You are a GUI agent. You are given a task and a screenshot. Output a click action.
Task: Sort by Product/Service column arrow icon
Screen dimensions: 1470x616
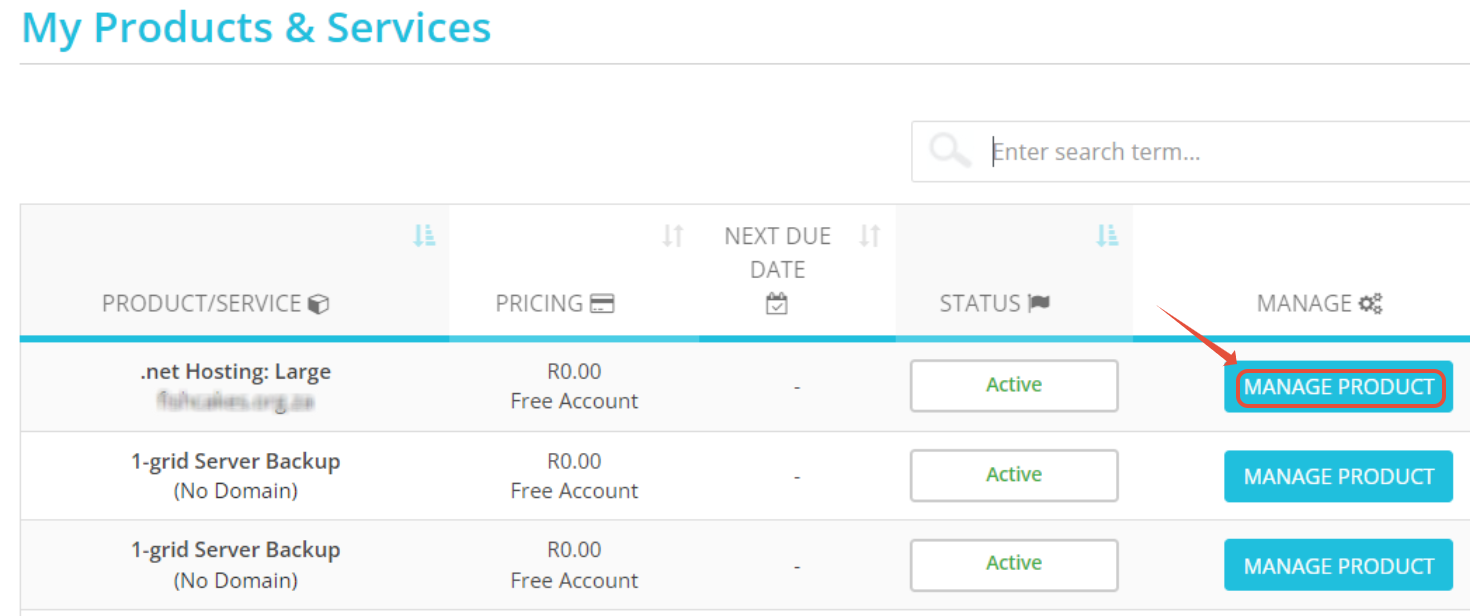(425, 236)
